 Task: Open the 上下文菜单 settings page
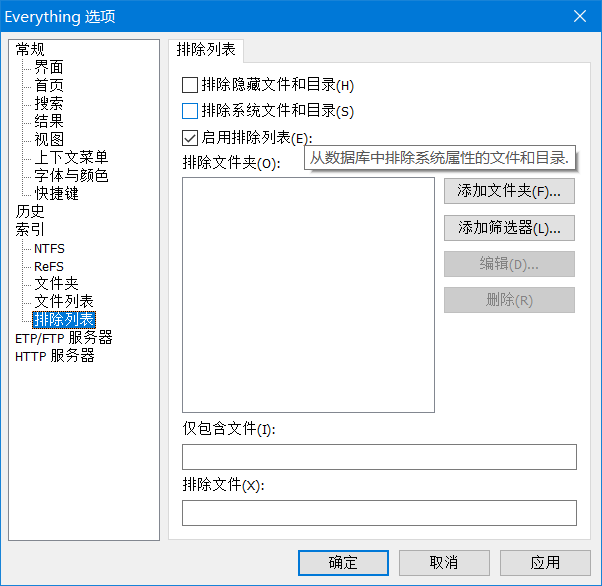[x=71, y=157]
